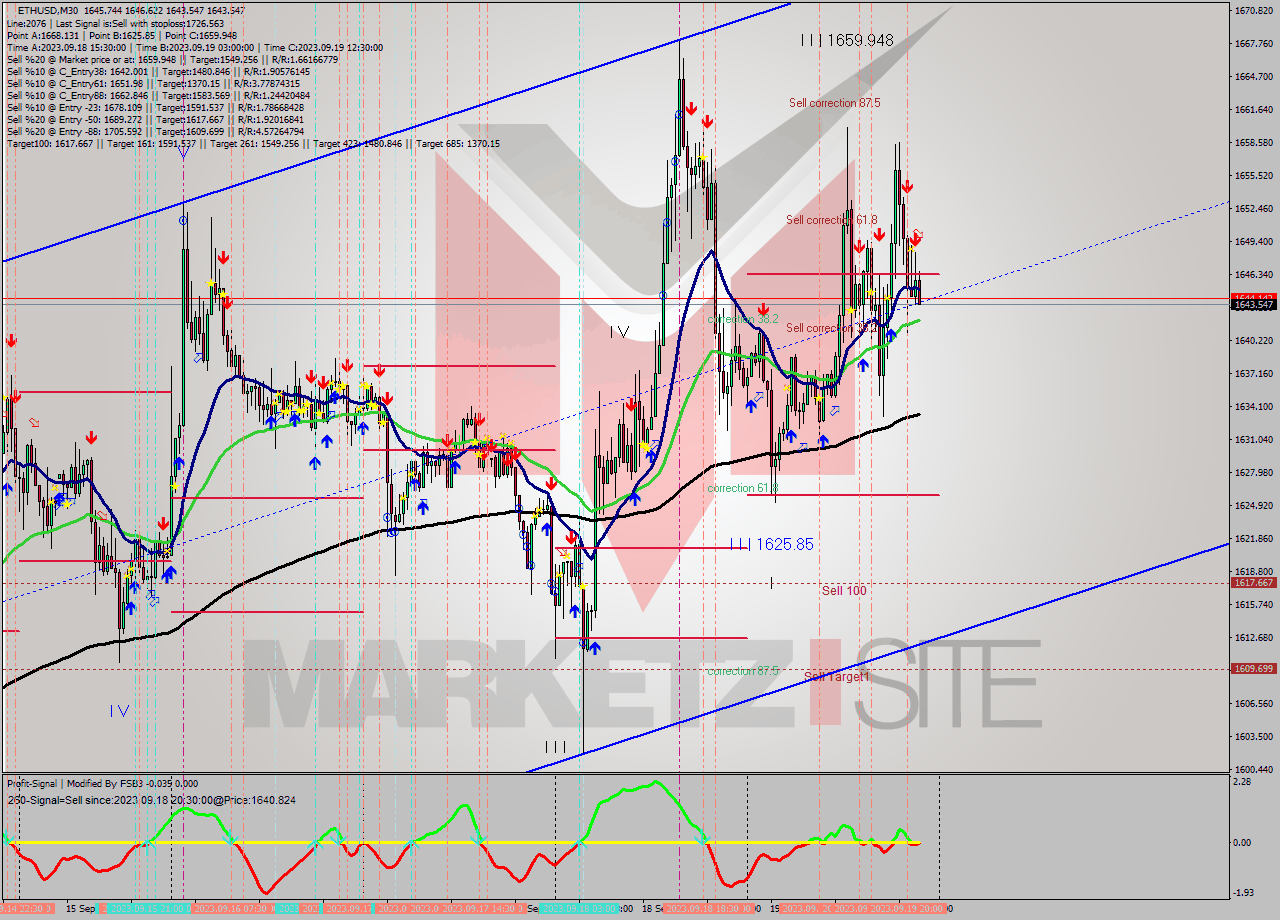Click the 1659.948 wave label
This screenshot has width=1280, height=920.
pyautogui.click(x=846, y=40)
